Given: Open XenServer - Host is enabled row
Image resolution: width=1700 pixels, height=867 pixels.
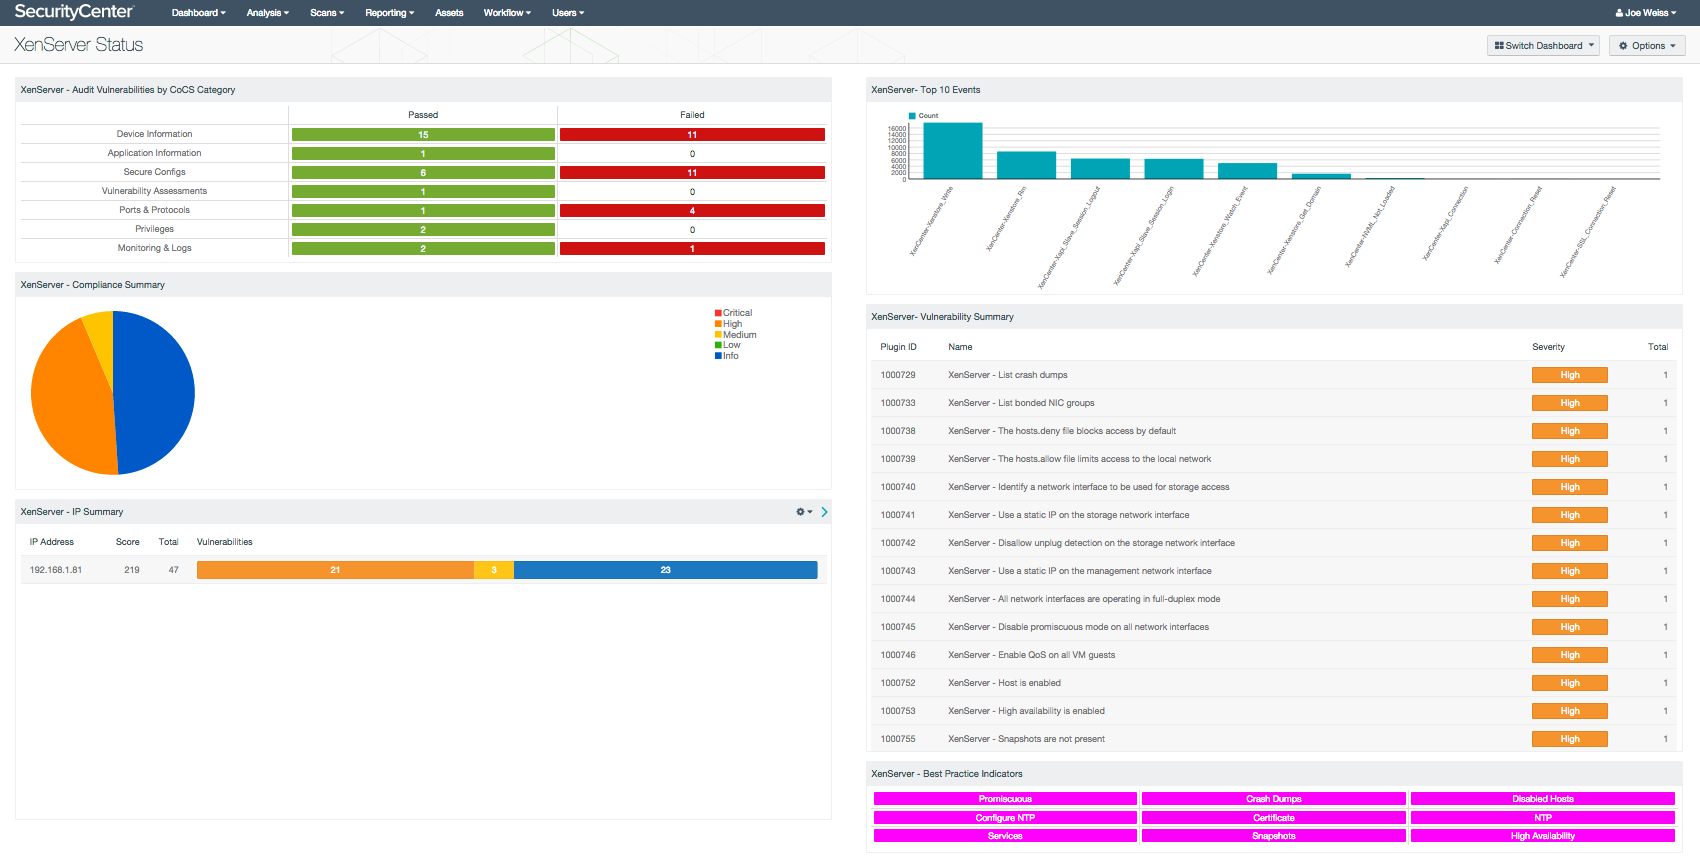Looking at the screenshot, I should coord(1274,683).
